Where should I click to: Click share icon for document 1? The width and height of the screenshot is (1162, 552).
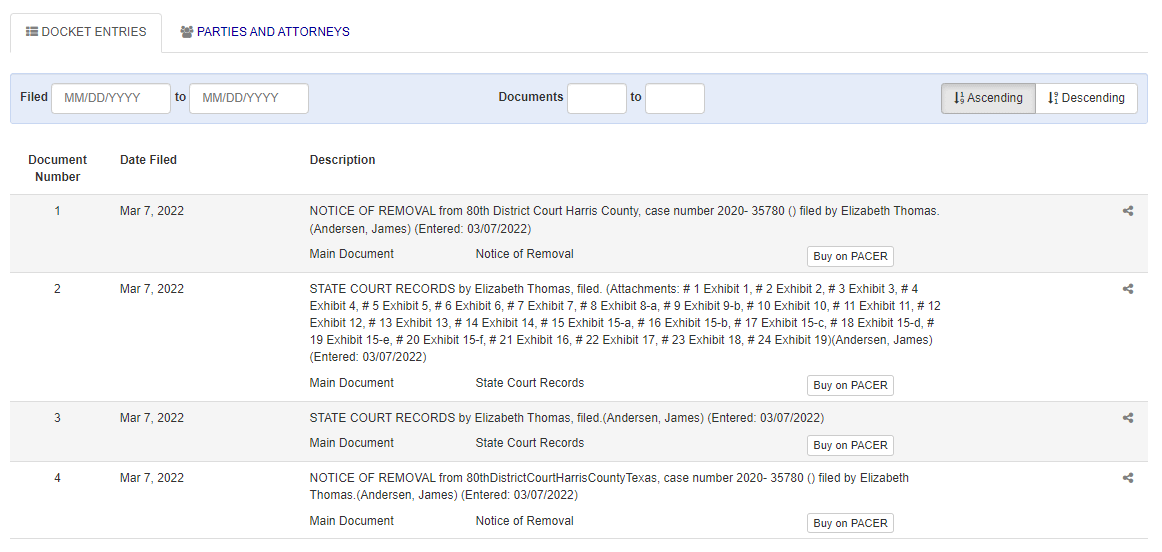[x=1128, y=211]
